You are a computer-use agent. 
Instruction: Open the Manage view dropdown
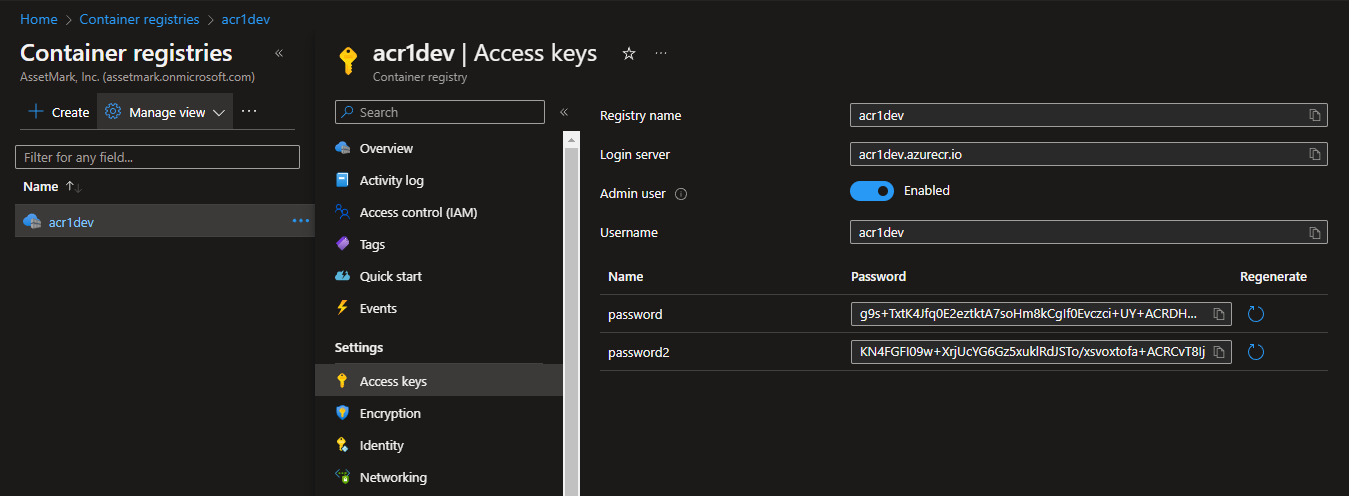pyautogui.click(x=165, y=112)
